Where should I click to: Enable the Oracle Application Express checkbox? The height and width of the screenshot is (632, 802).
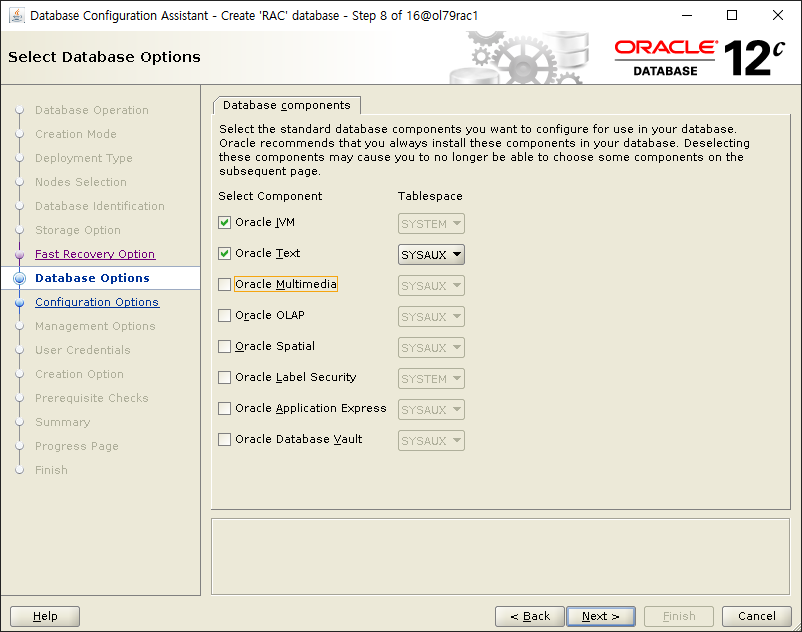point(224,409)
